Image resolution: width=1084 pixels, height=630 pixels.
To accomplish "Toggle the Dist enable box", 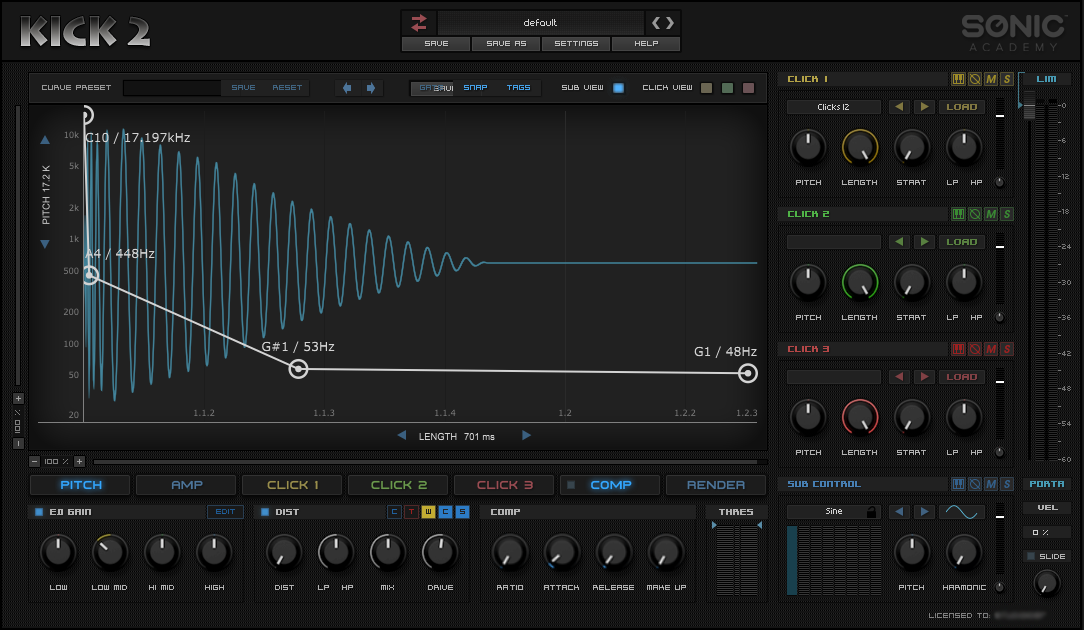I will tap(265, 512).
